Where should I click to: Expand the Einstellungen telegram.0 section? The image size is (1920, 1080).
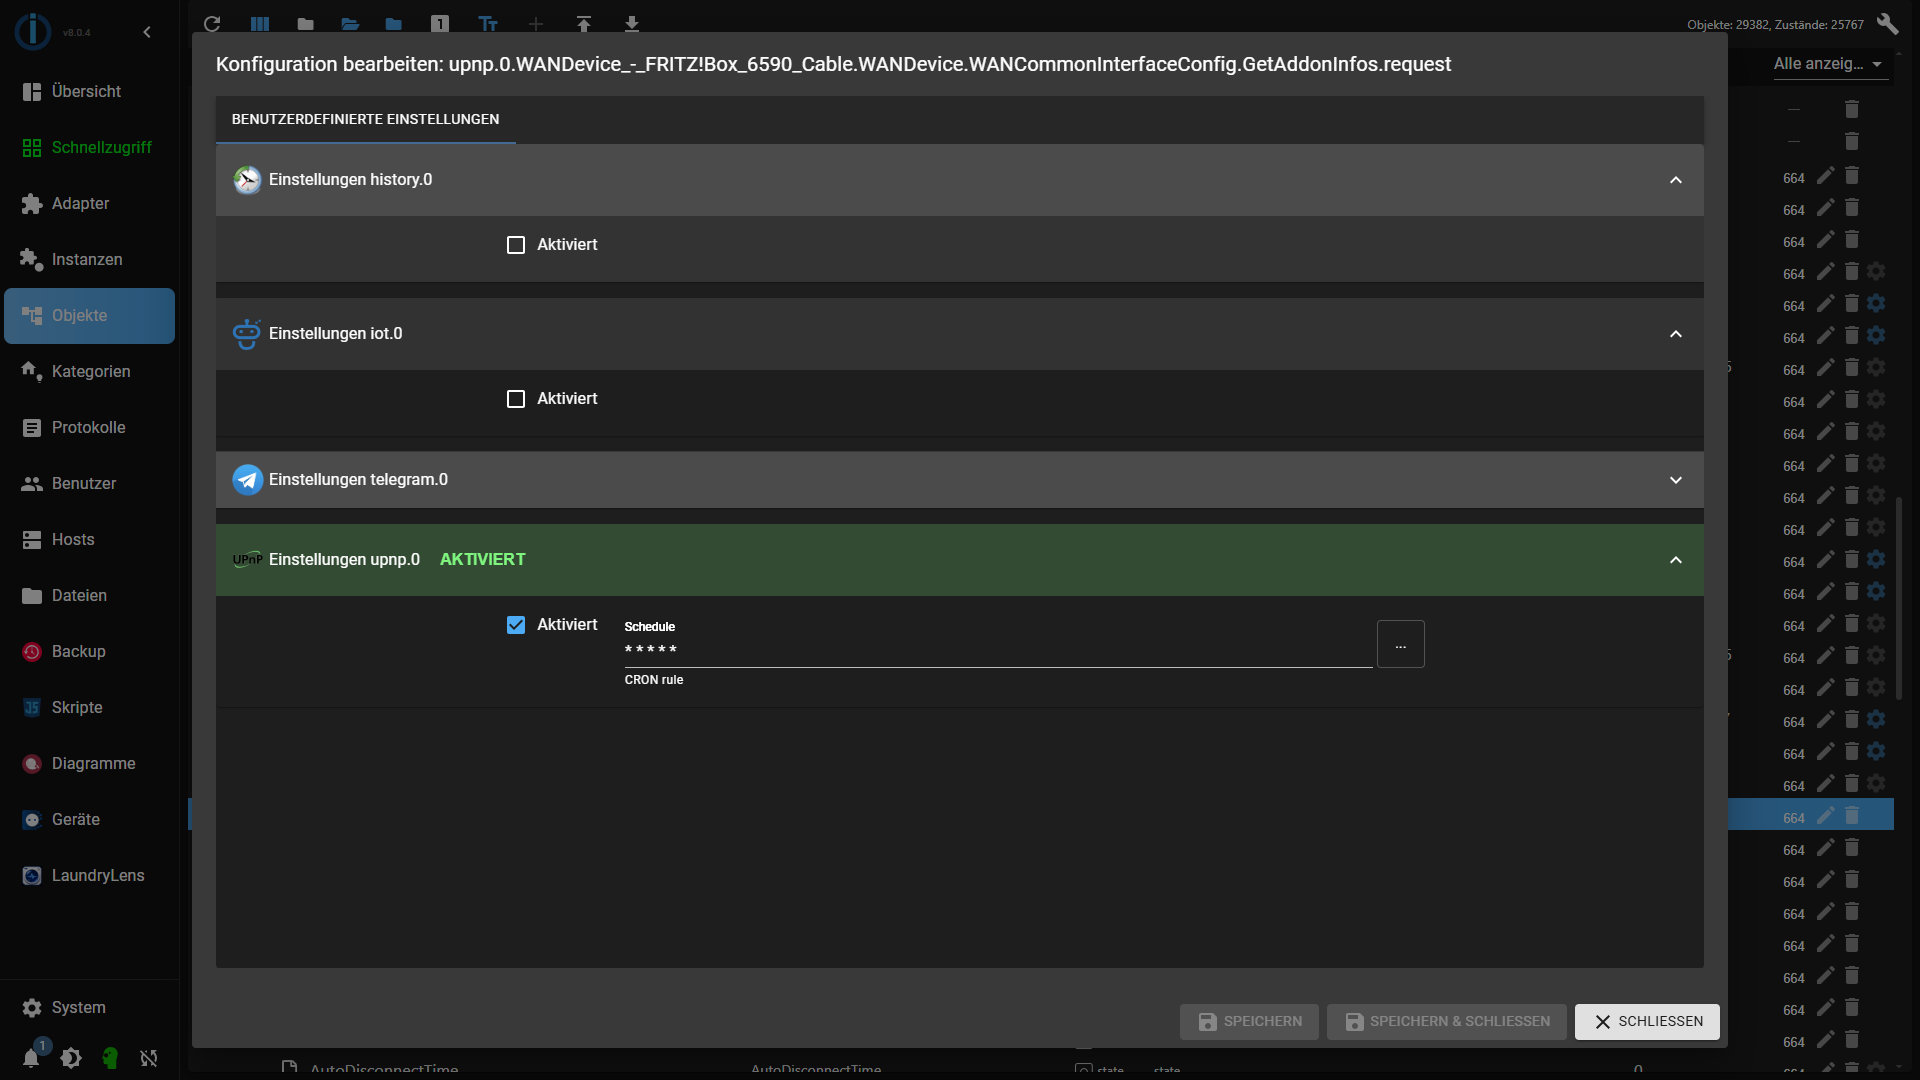pyautogui.click(x=1676, y=480)
